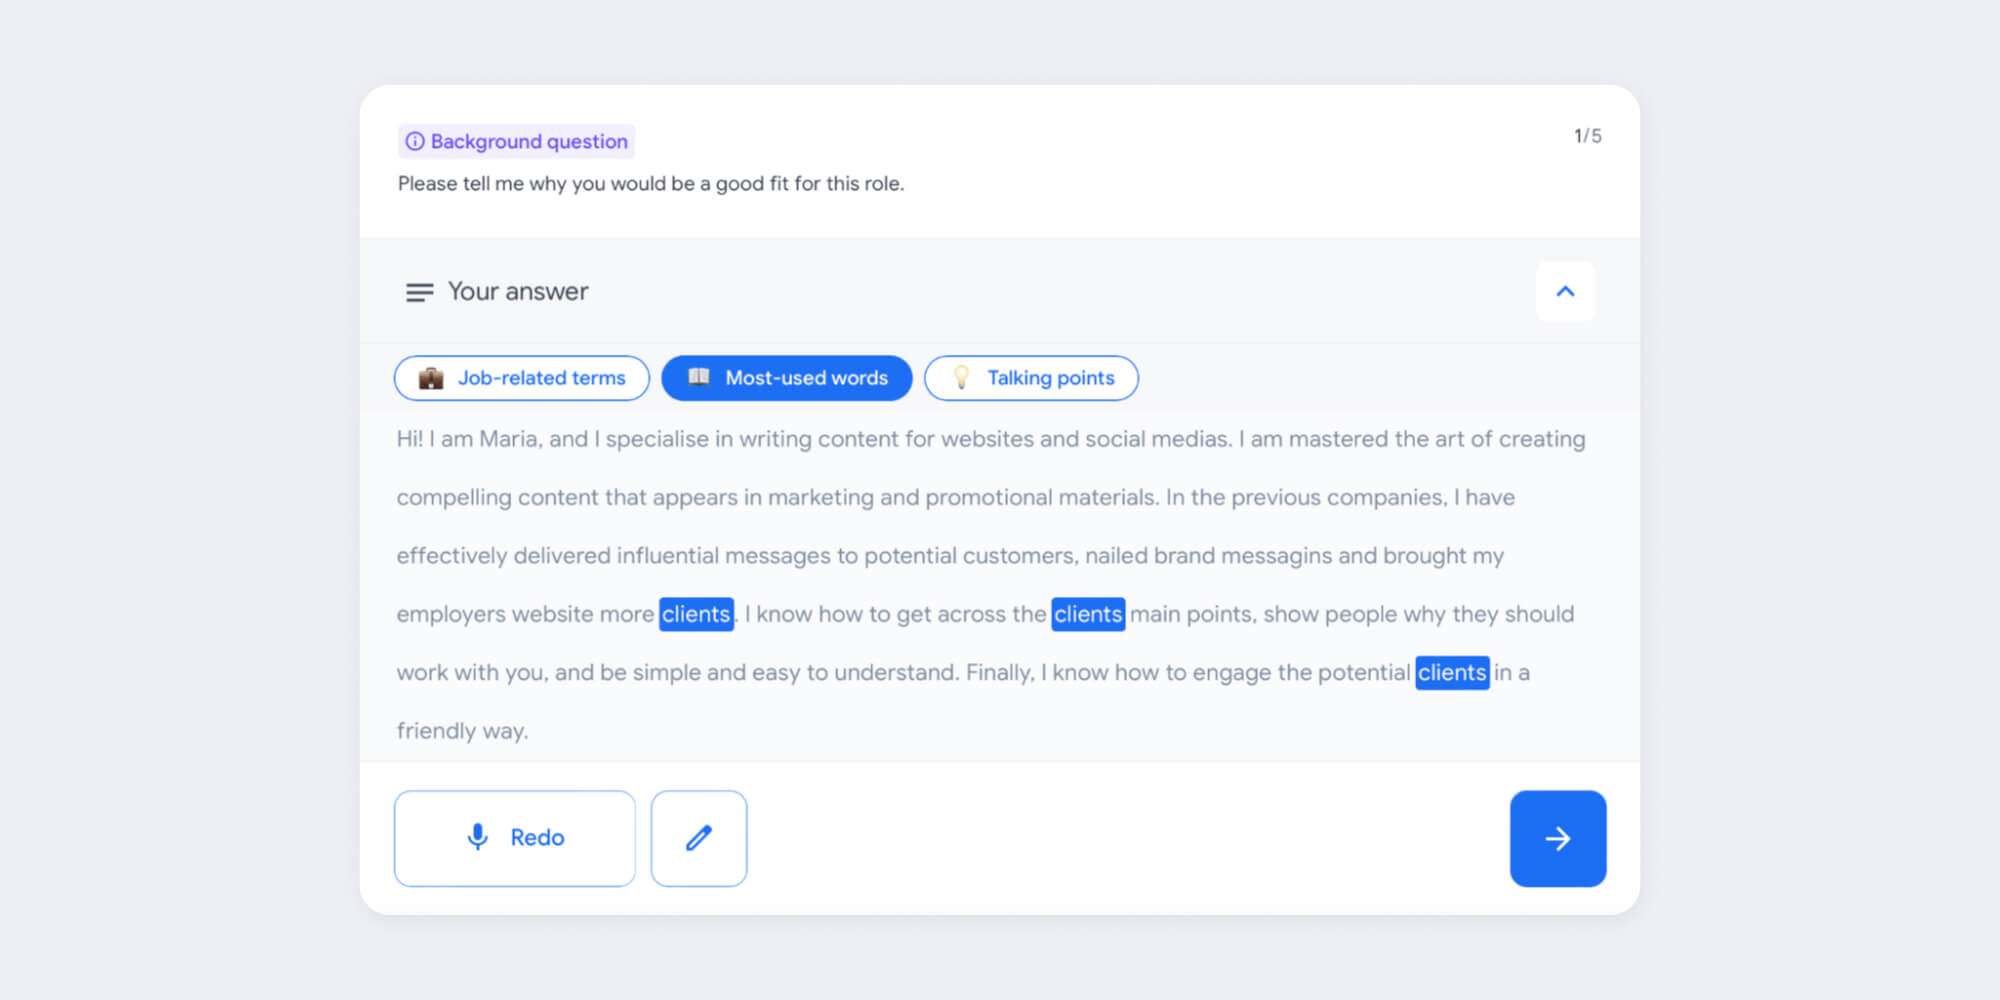Click the light bulb icon on Talking points
2000x1000 pixels.
click(x=961, y=377)
